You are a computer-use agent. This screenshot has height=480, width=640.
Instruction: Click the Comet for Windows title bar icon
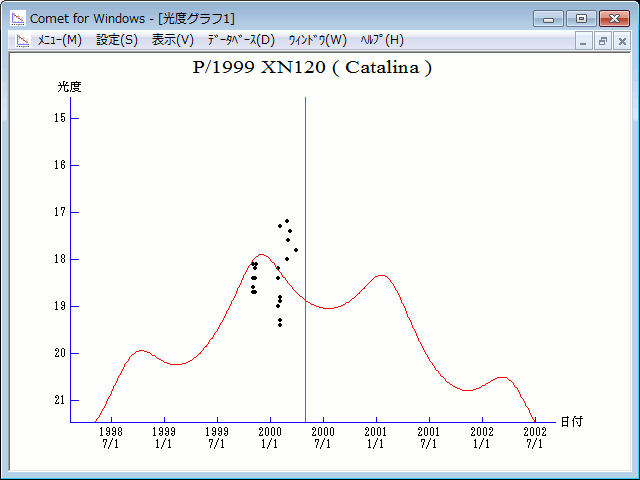click(17, 18)
